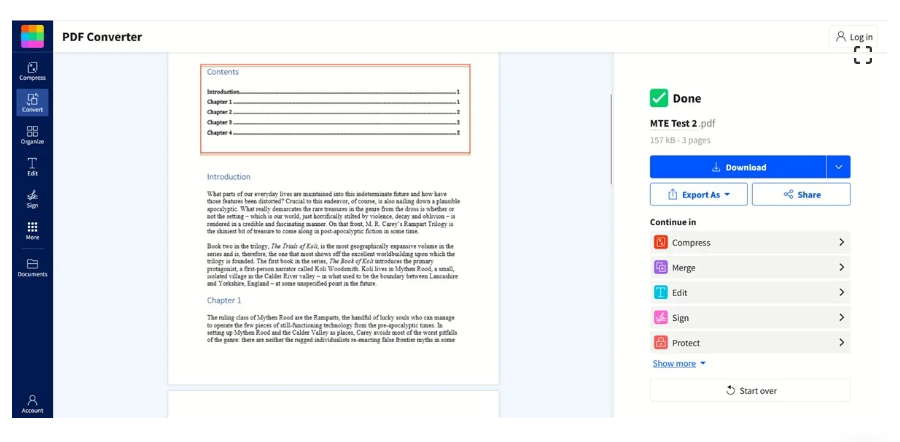Click the PDF Converter title
The height and width of the screenshot is (442, 900).
[102, 37]
